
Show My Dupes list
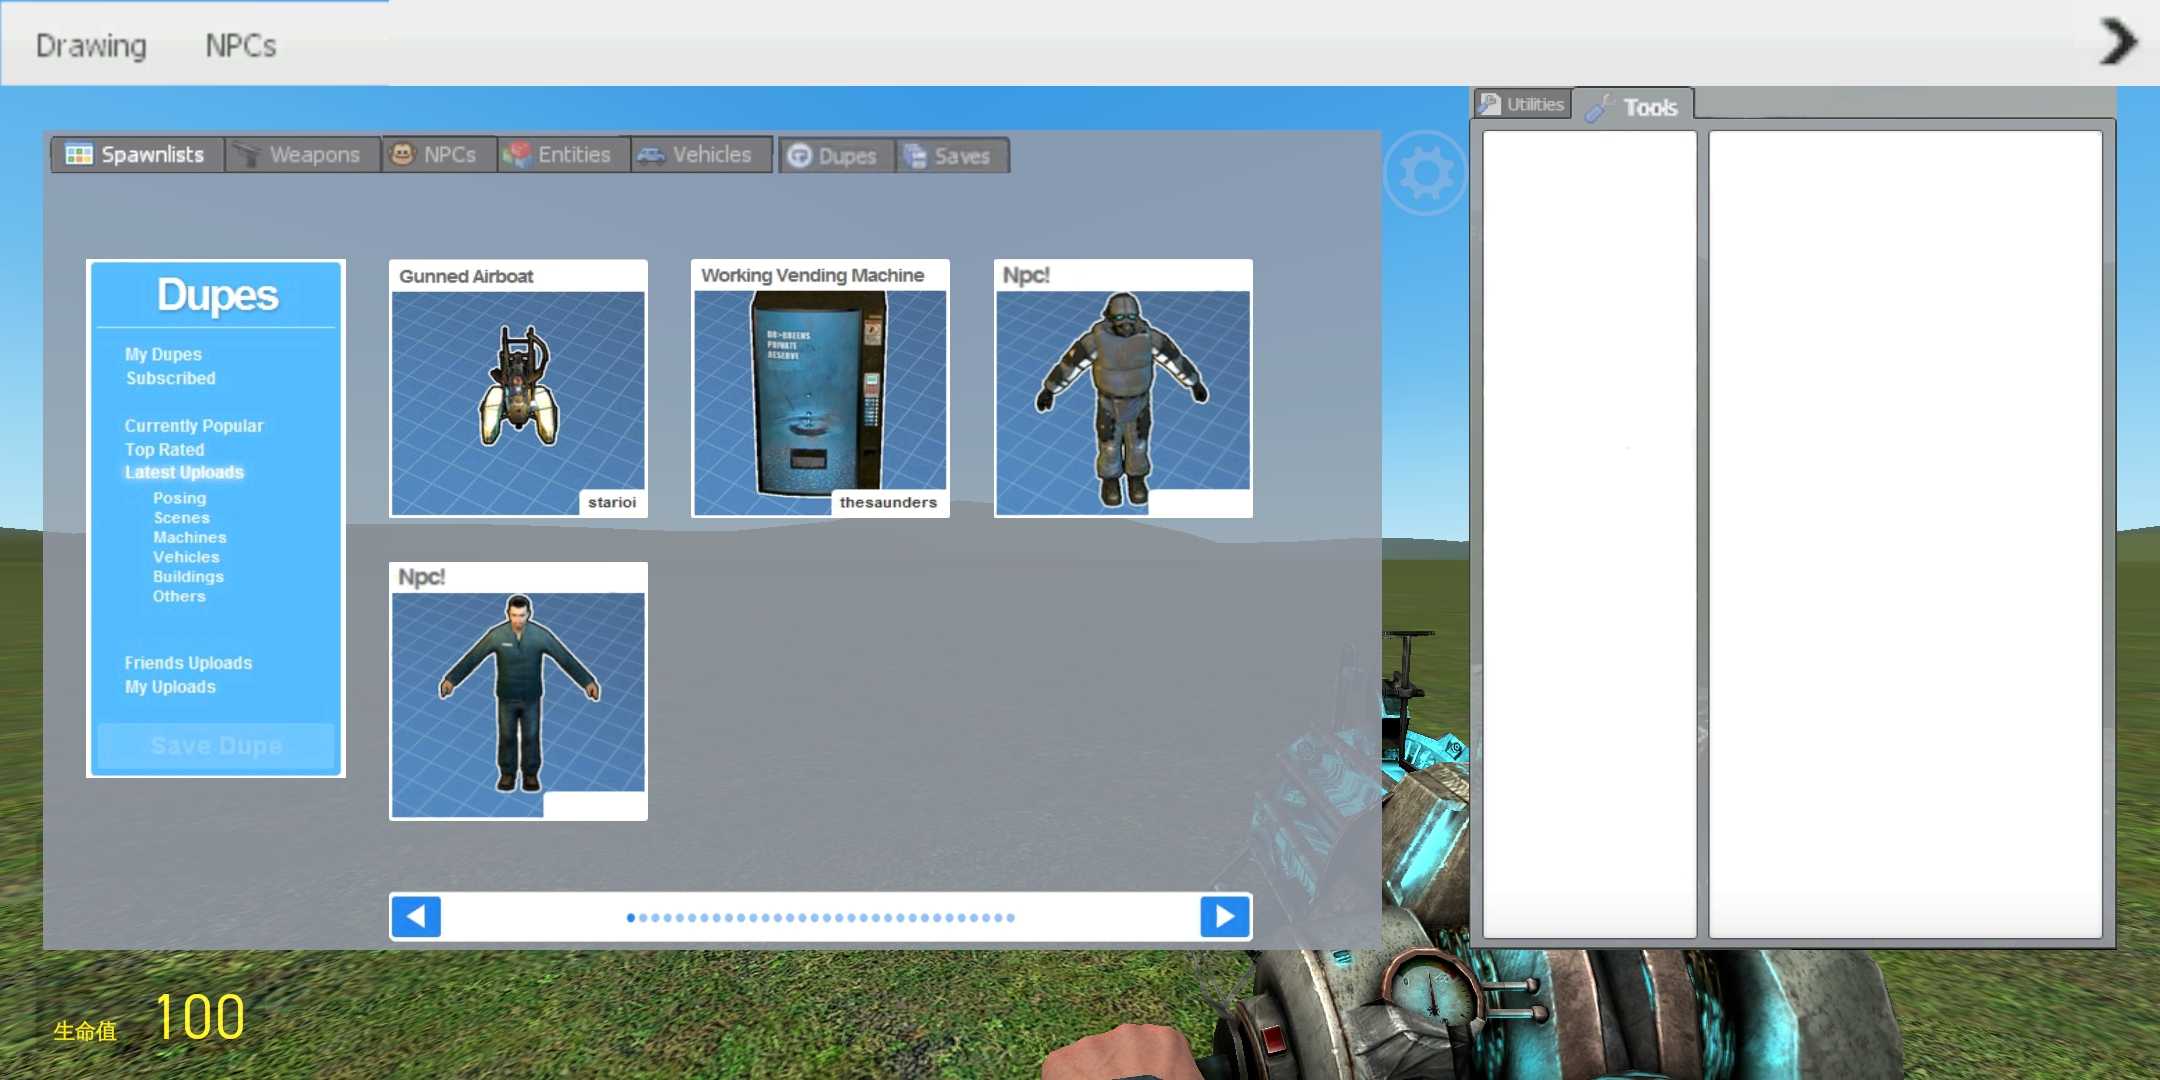point(163,354)
